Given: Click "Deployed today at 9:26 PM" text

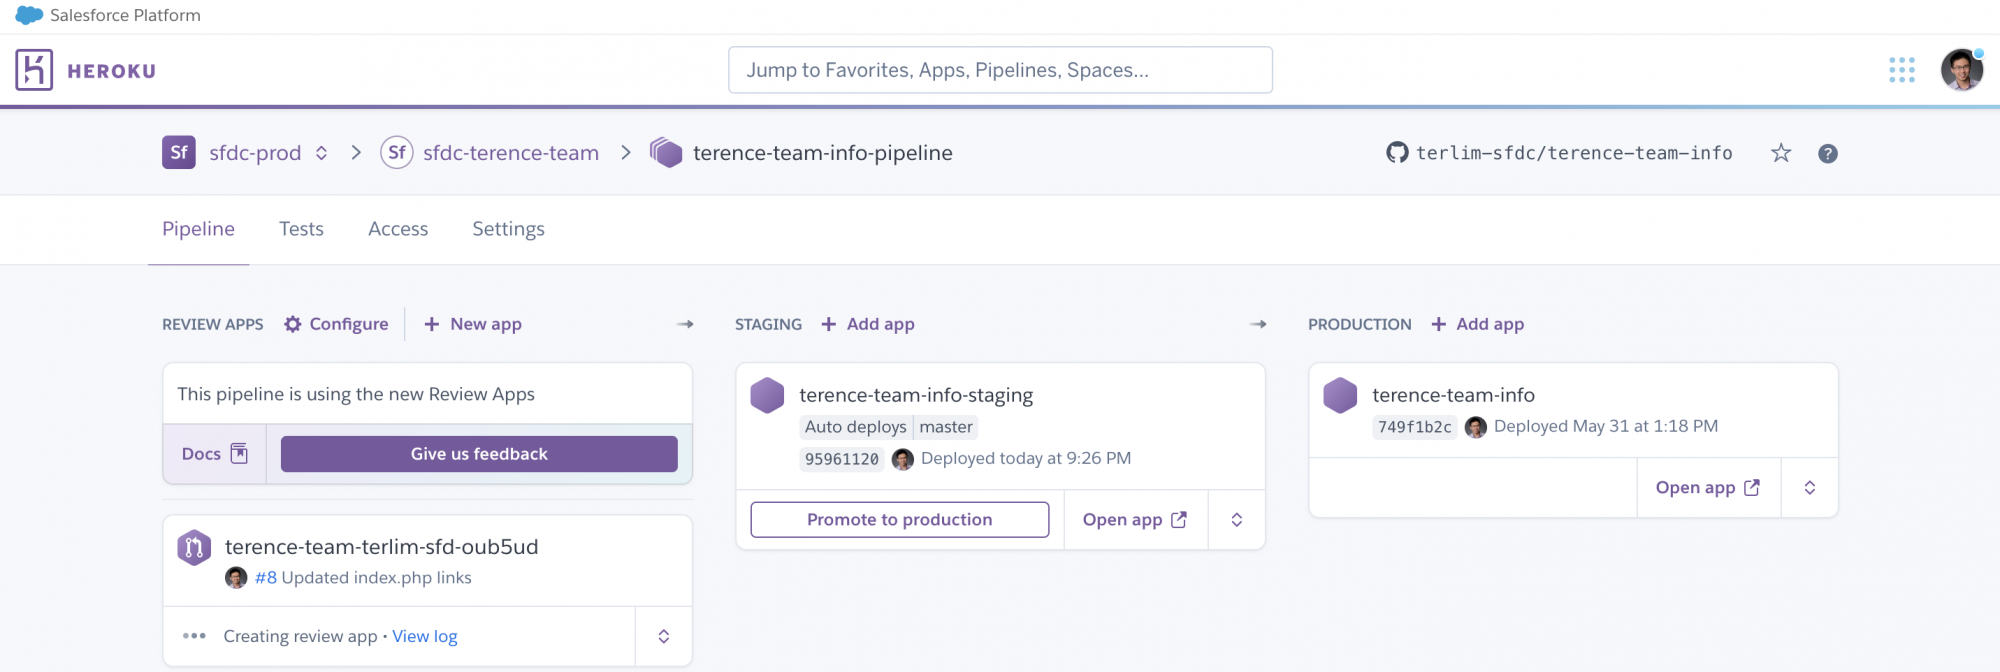Looking at the screenshot, I should 1026,458.
